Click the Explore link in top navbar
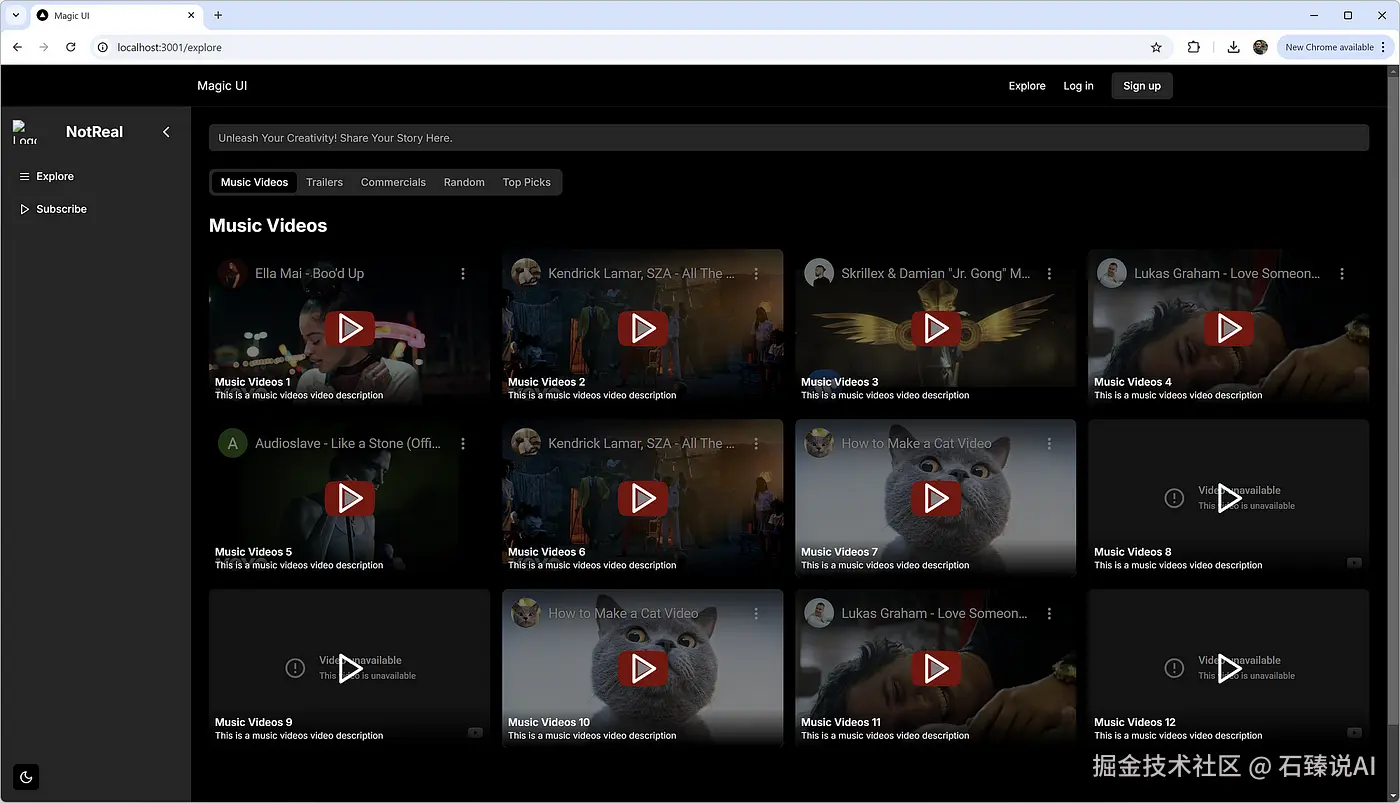The width and height of the screenshot is (1400, 803). click(1027, 86)
